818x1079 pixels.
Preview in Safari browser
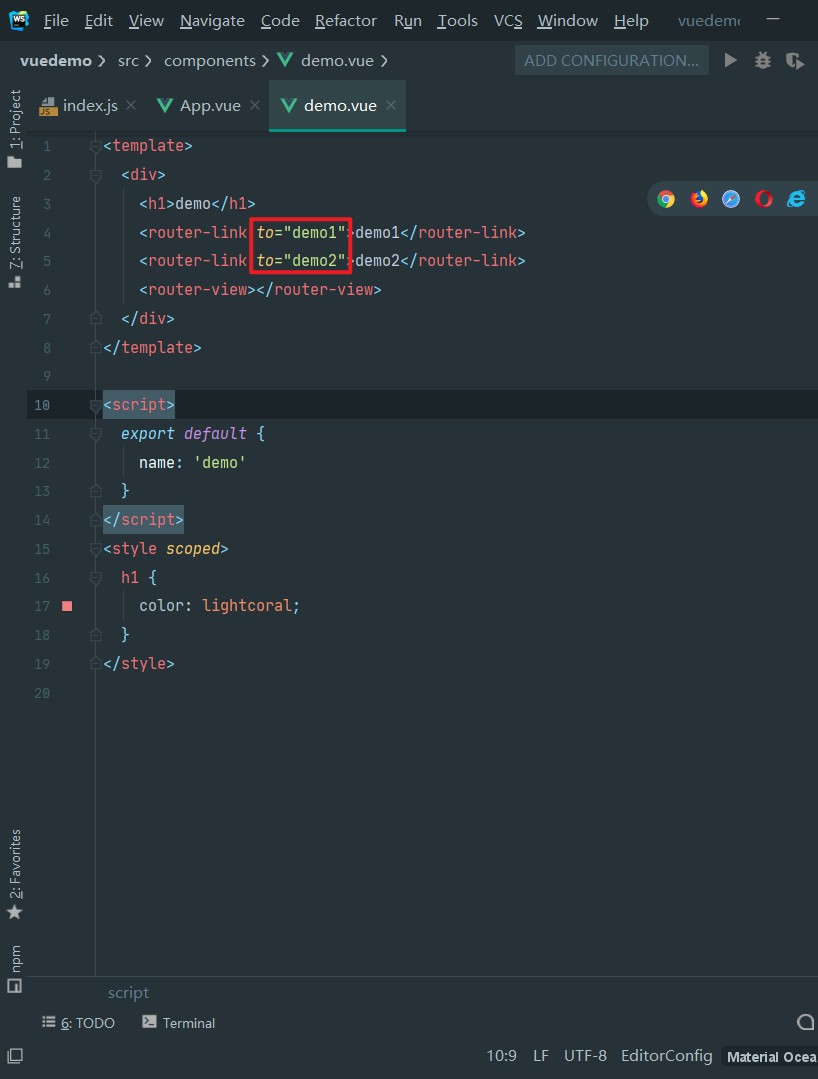(x=731, y=200)
